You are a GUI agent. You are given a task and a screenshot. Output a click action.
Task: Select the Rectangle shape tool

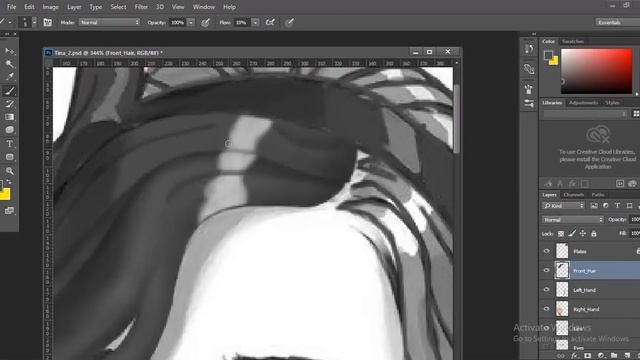(x=9, y=157)
